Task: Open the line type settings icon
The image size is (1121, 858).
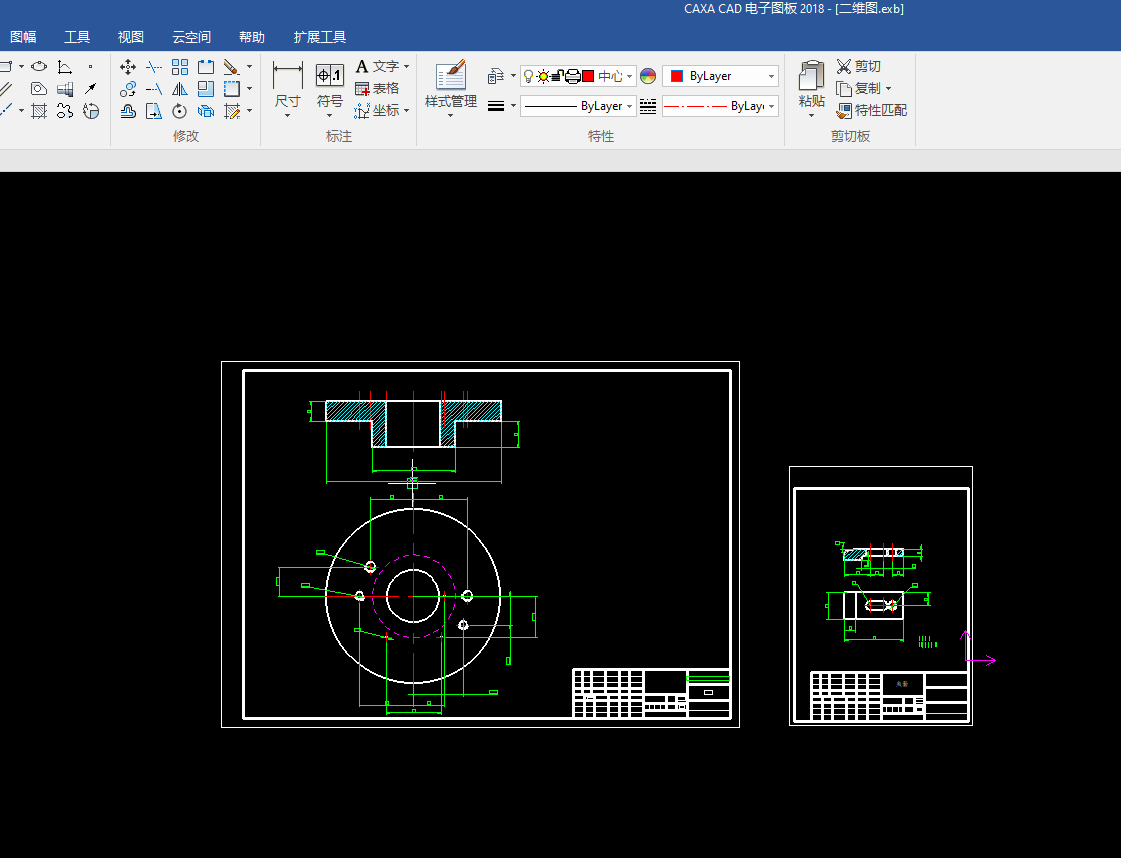Action: (x=648, y=107)
